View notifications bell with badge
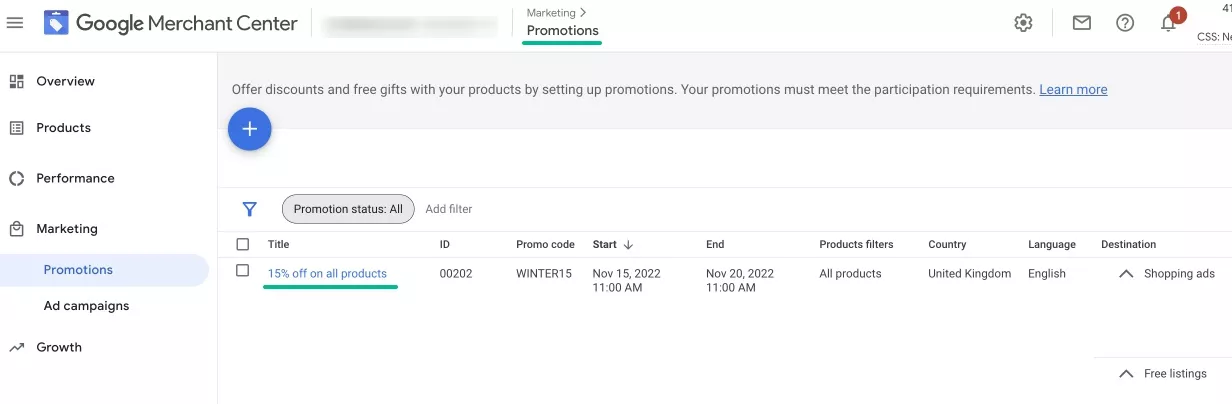1232x404 pixels. tap(1170, 21)
